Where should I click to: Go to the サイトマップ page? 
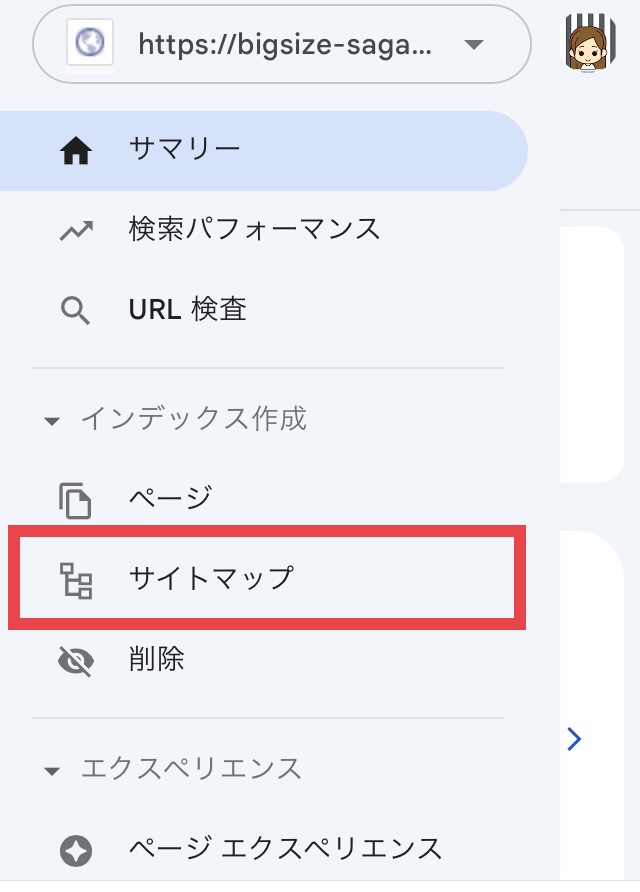tap(267, 577)
